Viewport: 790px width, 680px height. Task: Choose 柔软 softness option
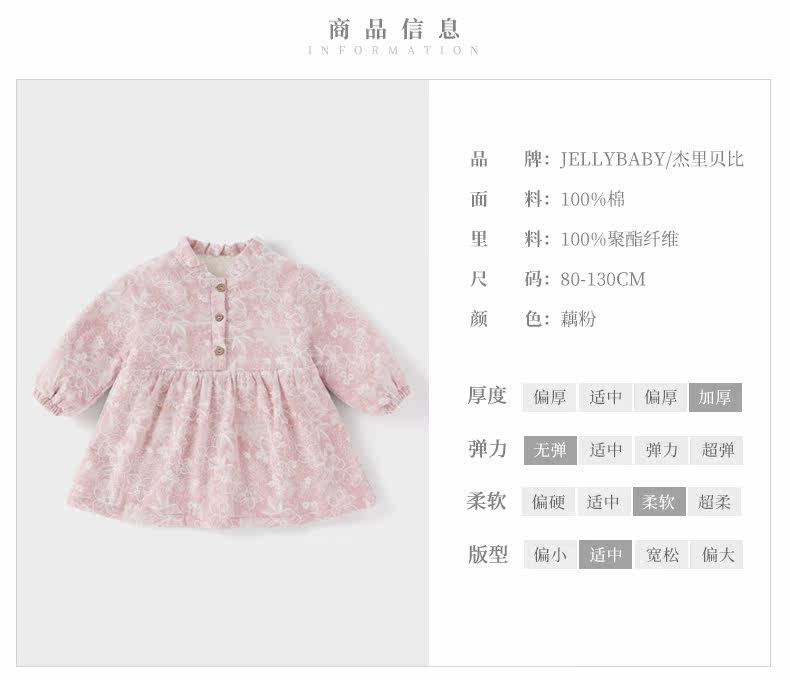659,502
